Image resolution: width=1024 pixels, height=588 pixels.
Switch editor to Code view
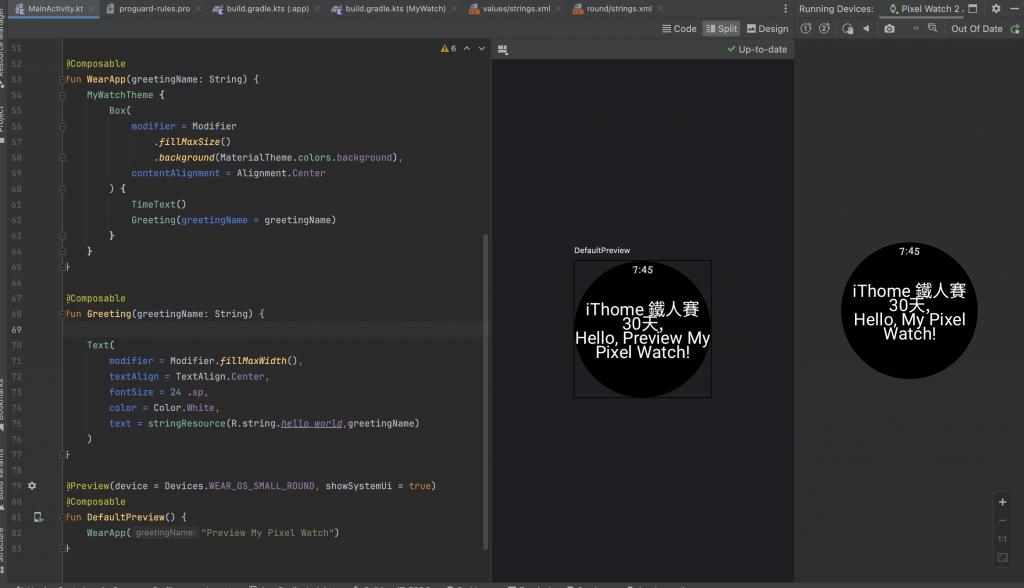679,29
